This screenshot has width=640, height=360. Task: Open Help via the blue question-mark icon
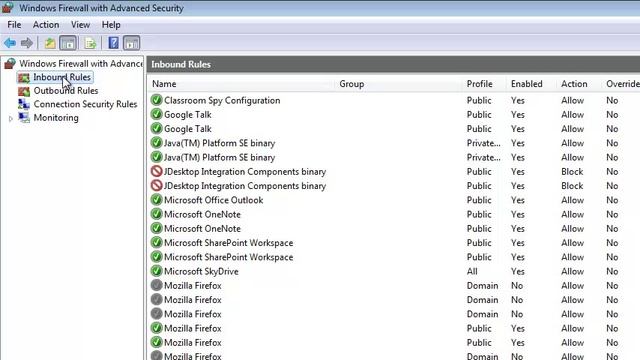click(113, 43)
